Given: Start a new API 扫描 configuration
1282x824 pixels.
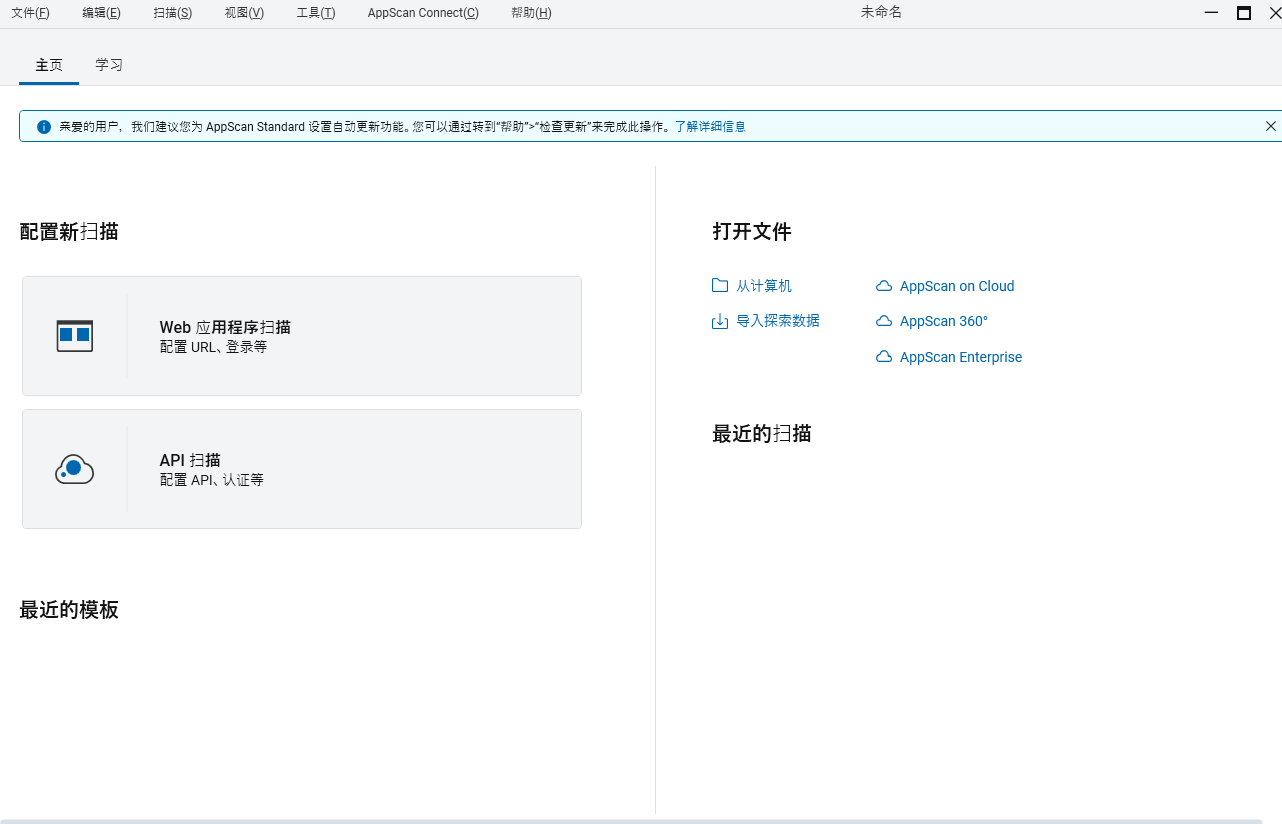Looking at the screenshot, I should pyautogui.click(x=301, y=468).
